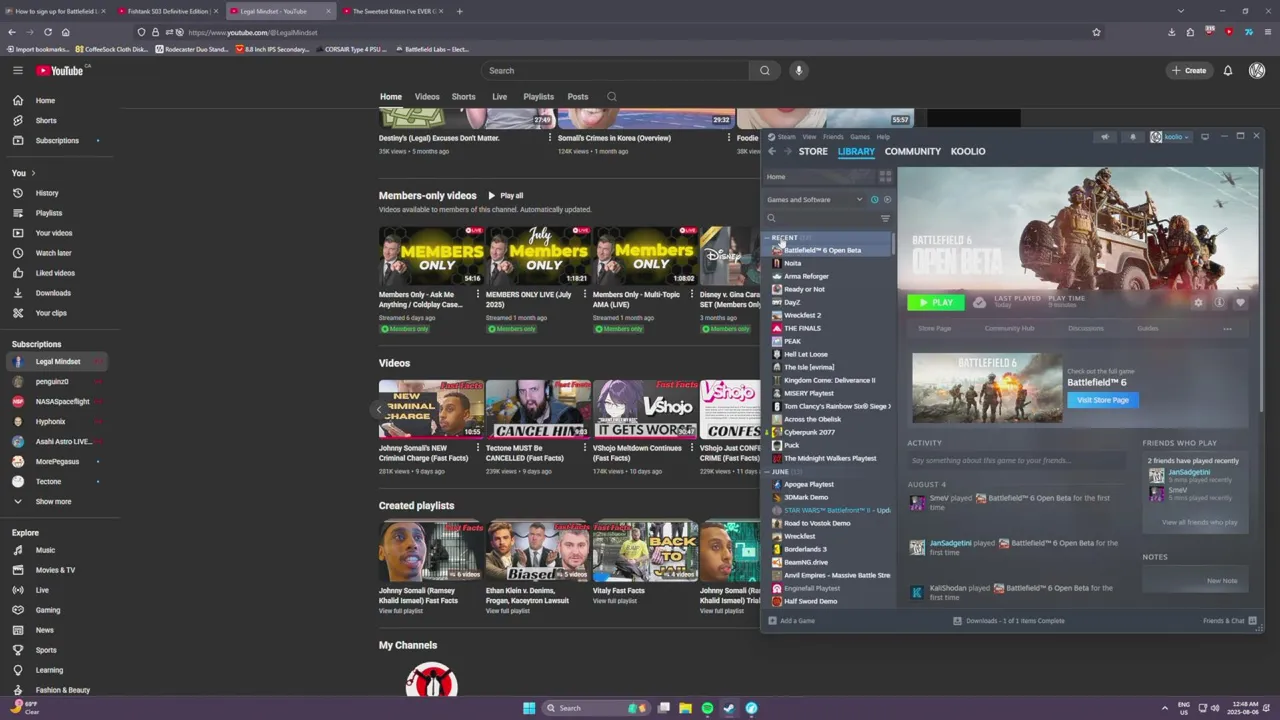Screen dimensions: 1280x720
Task: Search within Legal Mindset channel magnifier
Action: pos(612,97)
